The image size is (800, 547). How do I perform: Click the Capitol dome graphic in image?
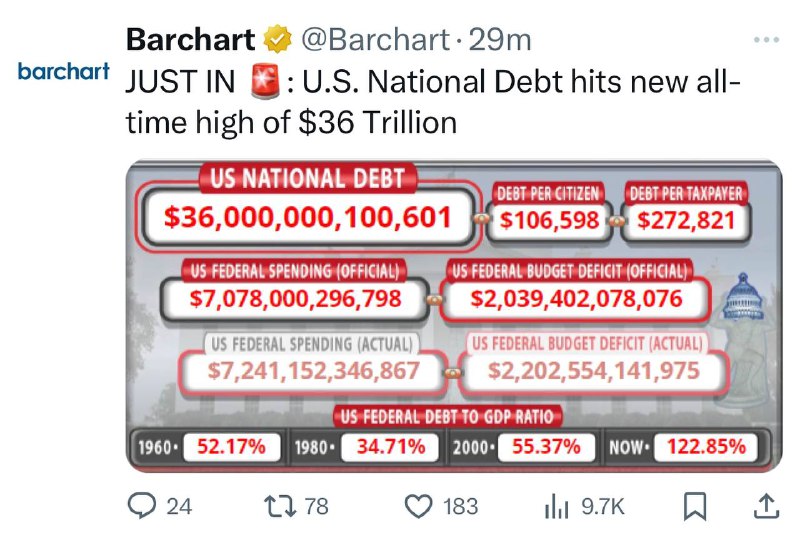point(743,297)
